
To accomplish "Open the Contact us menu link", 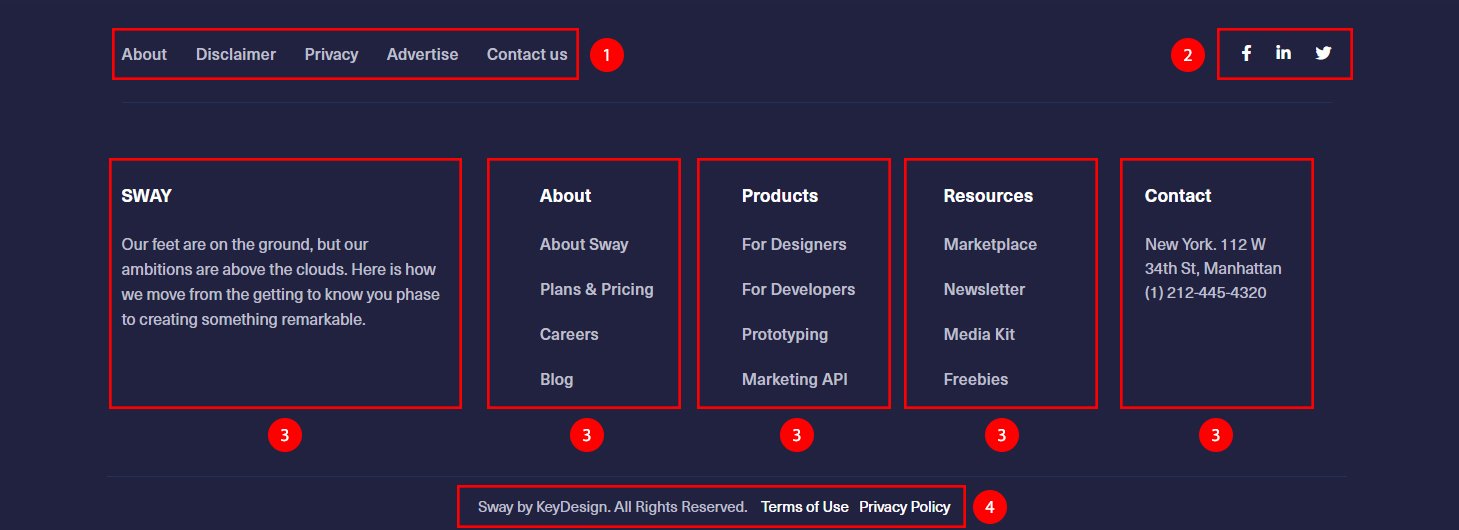I will click(x=526, y=55).
